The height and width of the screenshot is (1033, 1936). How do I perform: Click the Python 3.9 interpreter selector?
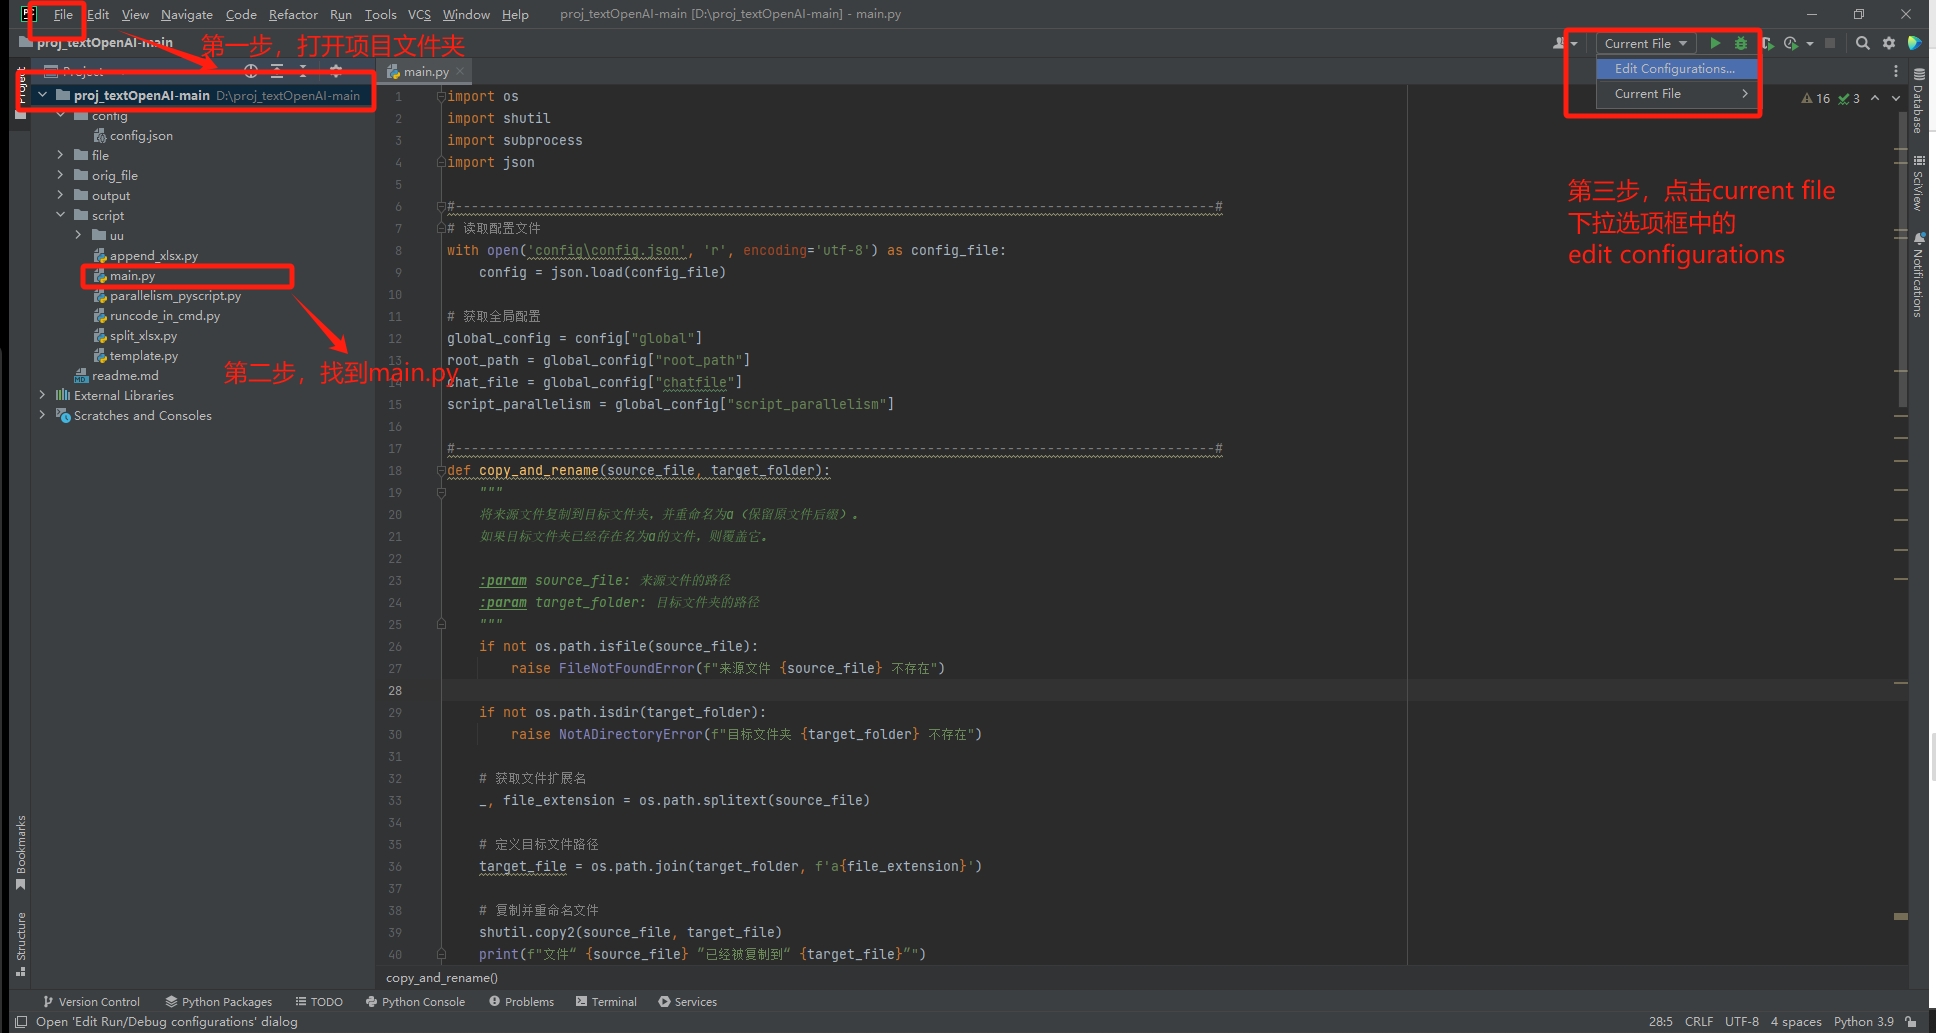[x=1863, y=1021]
